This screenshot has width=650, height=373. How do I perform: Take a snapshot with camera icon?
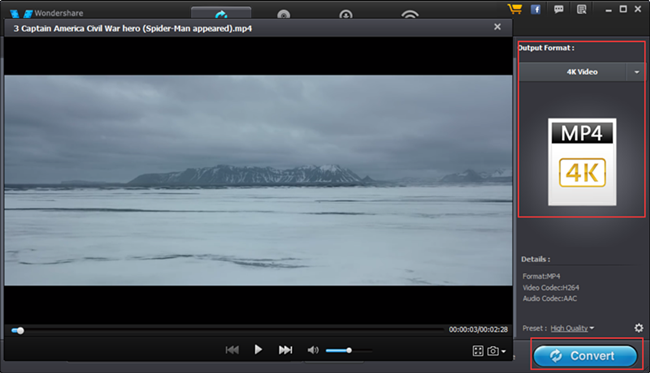[x=493, y=351]
